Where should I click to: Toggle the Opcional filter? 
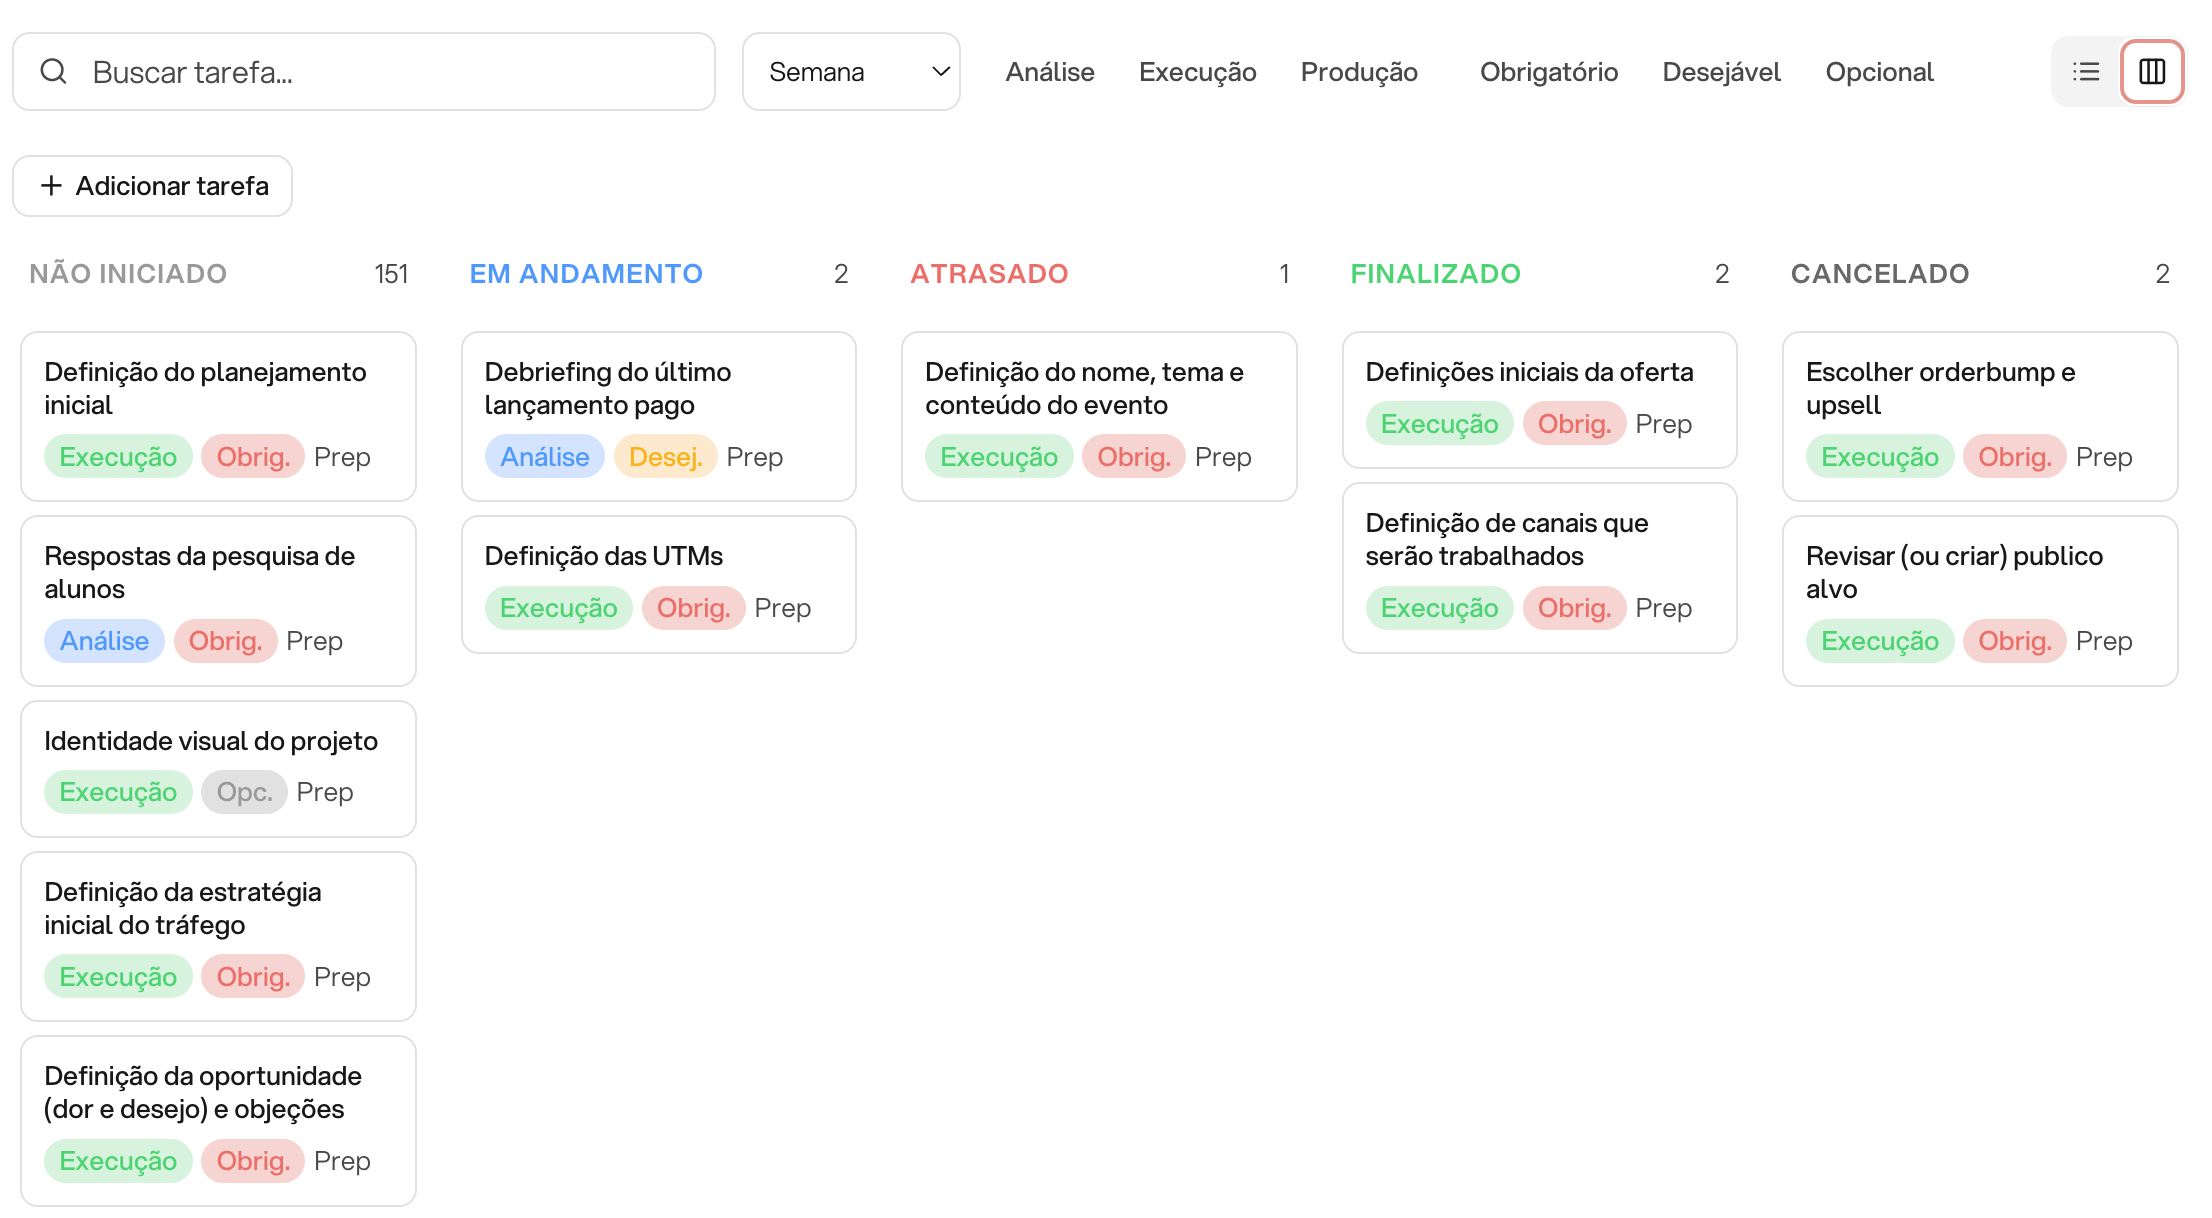pyautogui.click(x=1879, y=71)
